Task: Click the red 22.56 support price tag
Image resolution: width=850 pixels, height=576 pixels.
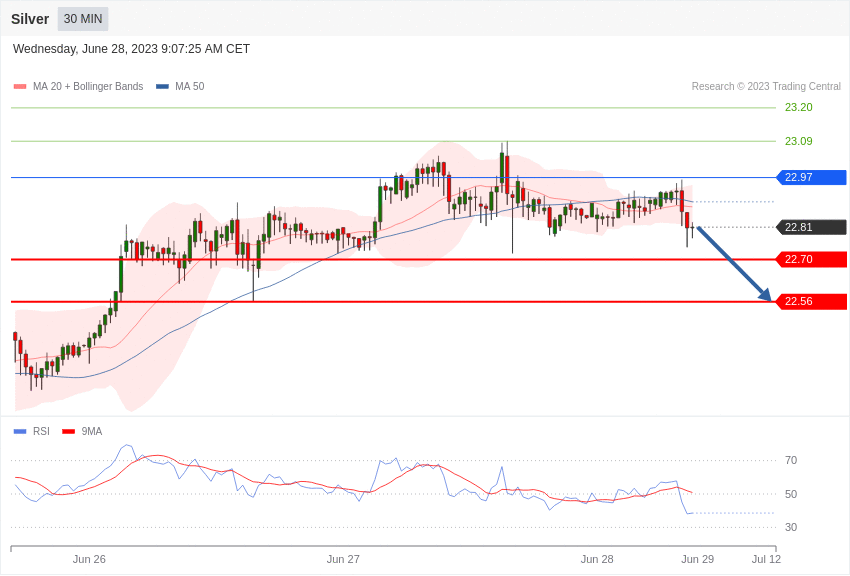Action: 812,301
